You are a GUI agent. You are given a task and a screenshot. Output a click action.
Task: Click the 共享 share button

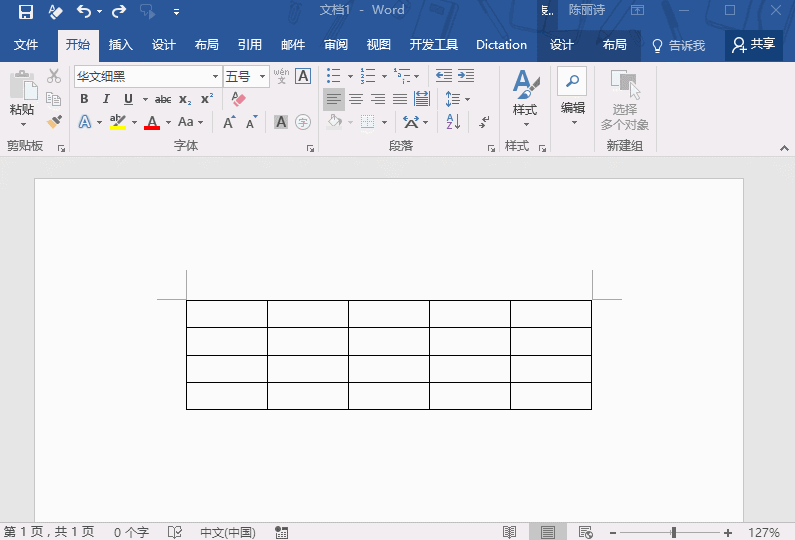coord(753,45)
